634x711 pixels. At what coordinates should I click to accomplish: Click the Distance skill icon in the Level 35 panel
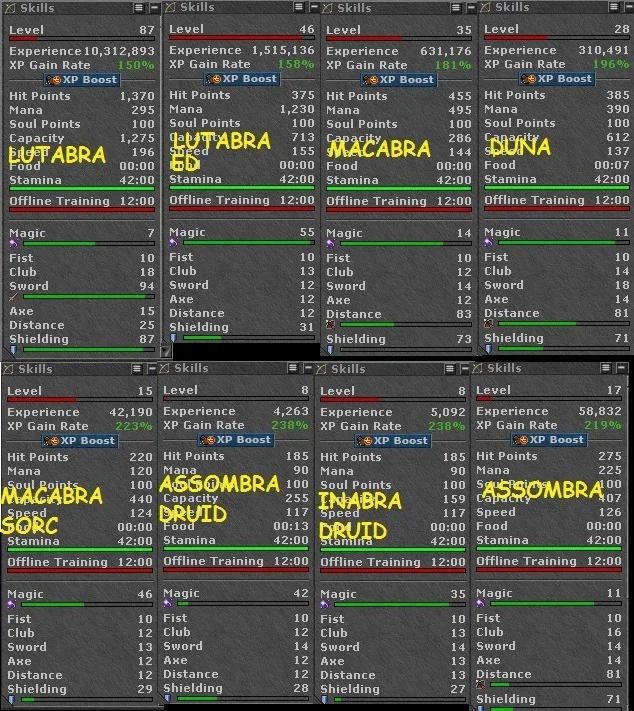[331, 325]
